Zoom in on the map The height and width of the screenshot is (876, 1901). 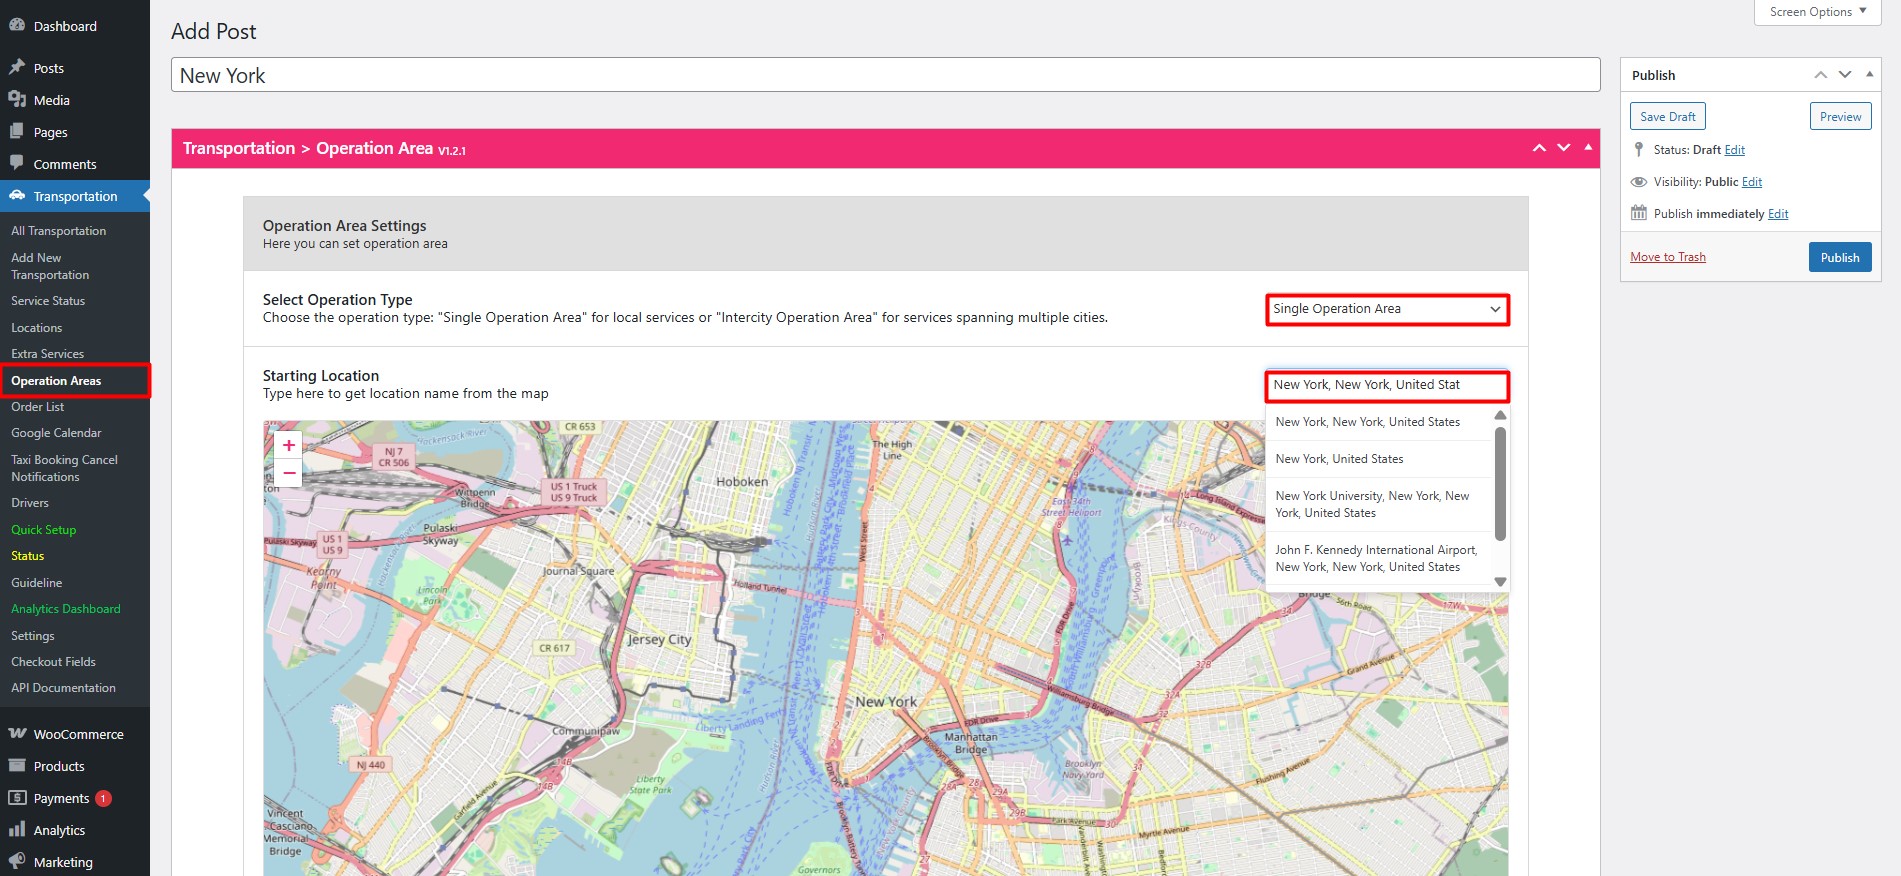[x=289, y=446]
